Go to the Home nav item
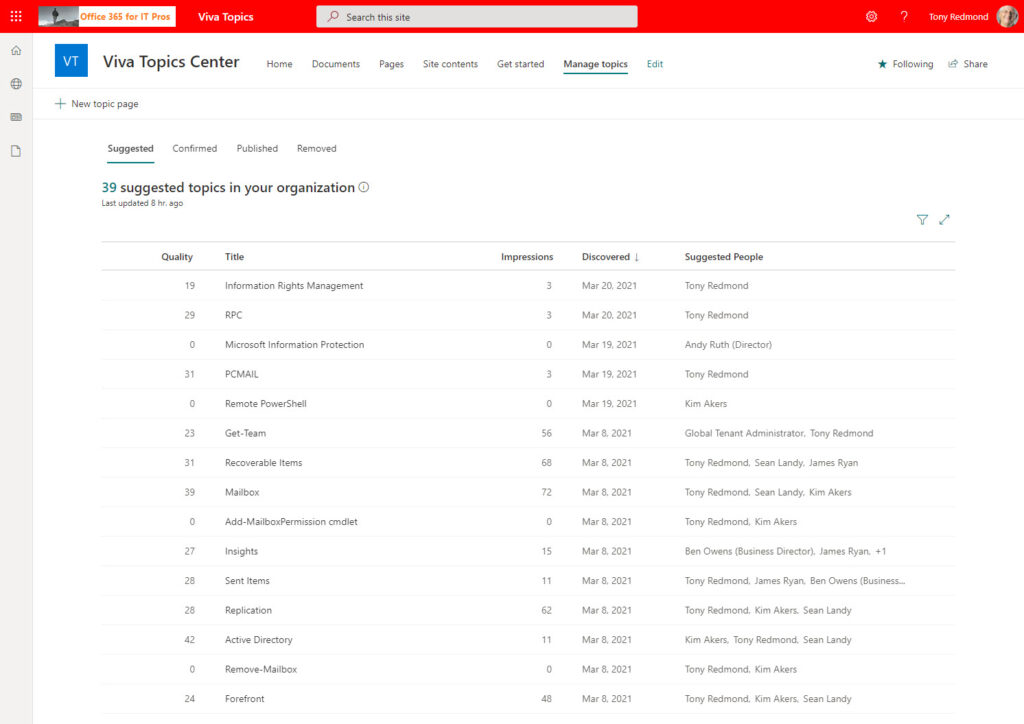This screenshot has height=724, width=1024. 280,64
